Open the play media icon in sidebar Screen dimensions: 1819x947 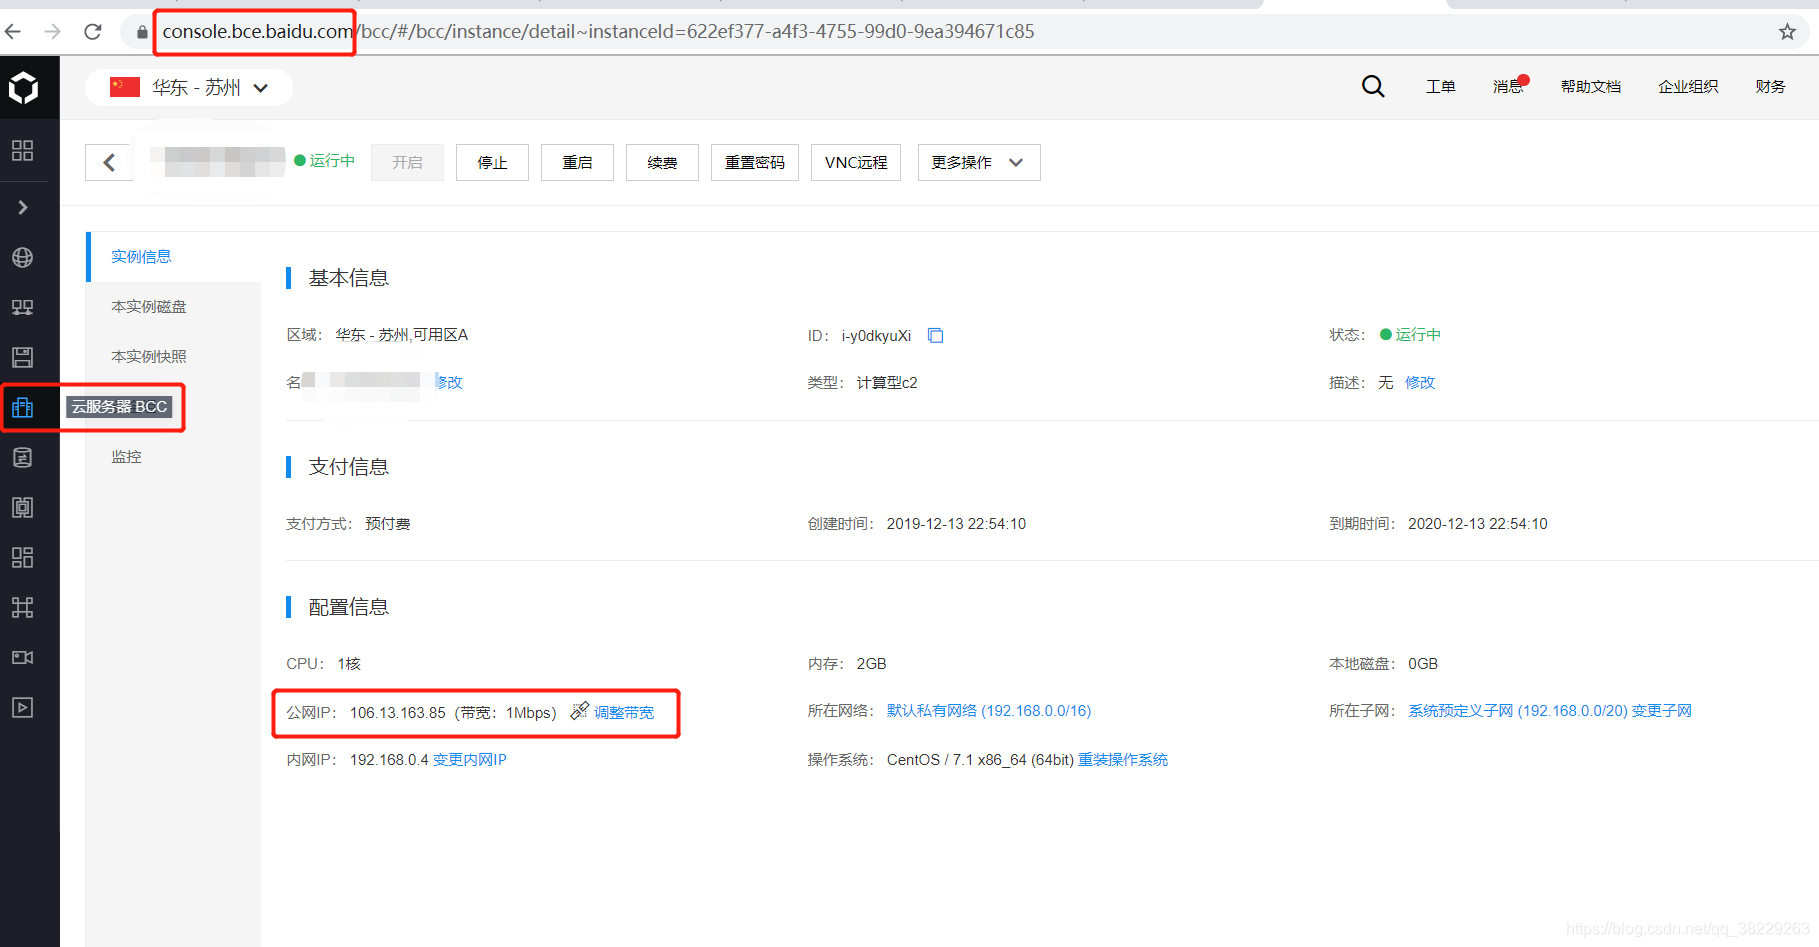pyautogui.click(x=22, y=707)
